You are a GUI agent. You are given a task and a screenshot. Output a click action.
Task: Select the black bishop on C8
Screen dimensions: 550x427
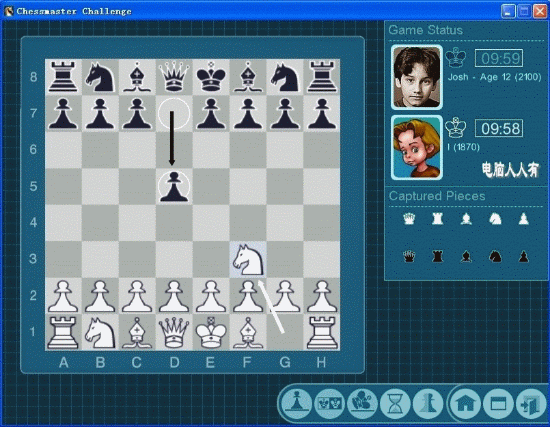[137, 77]
